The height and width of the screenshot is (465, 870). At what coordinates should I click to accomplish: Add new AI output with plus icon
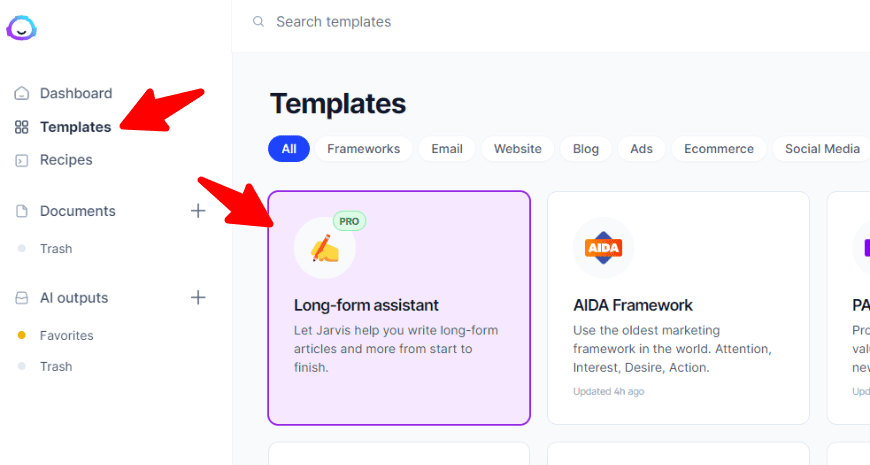point(198,297)
